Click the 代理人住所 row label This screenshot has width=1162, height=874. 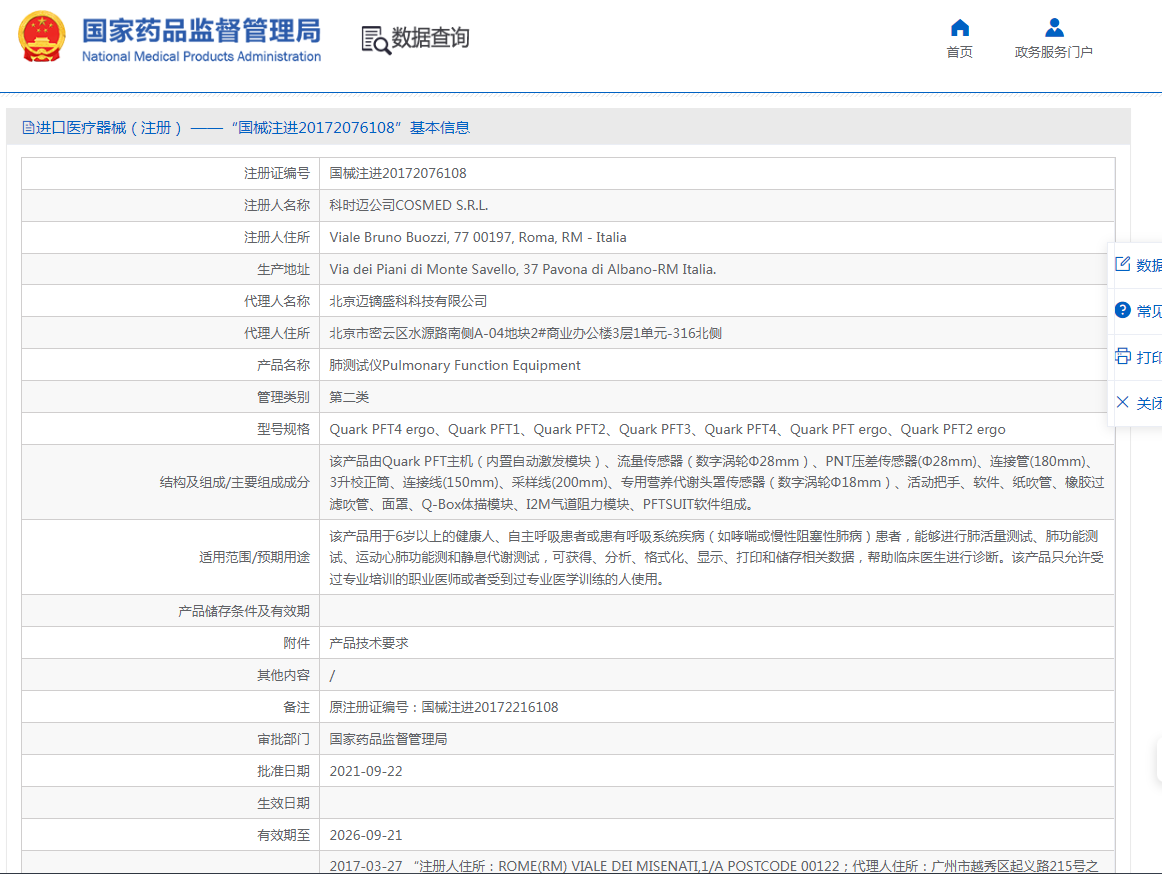point(276,333)
